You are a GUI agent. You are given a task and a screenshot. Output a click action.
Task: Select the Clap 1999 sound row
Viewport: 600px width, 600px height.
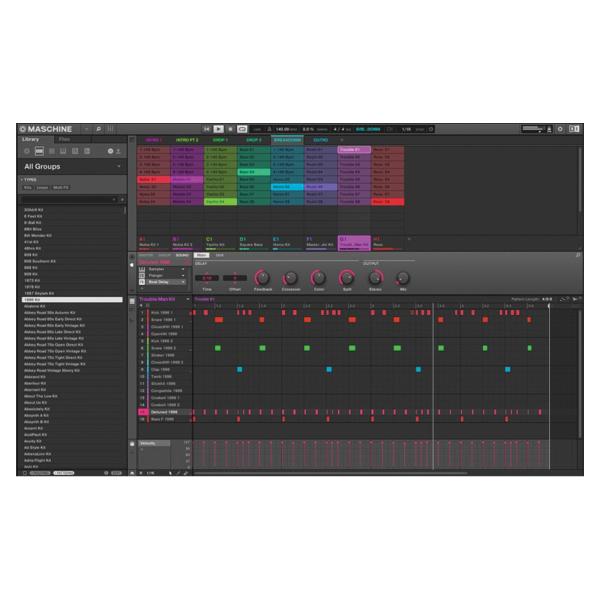[x=165, y=369]
